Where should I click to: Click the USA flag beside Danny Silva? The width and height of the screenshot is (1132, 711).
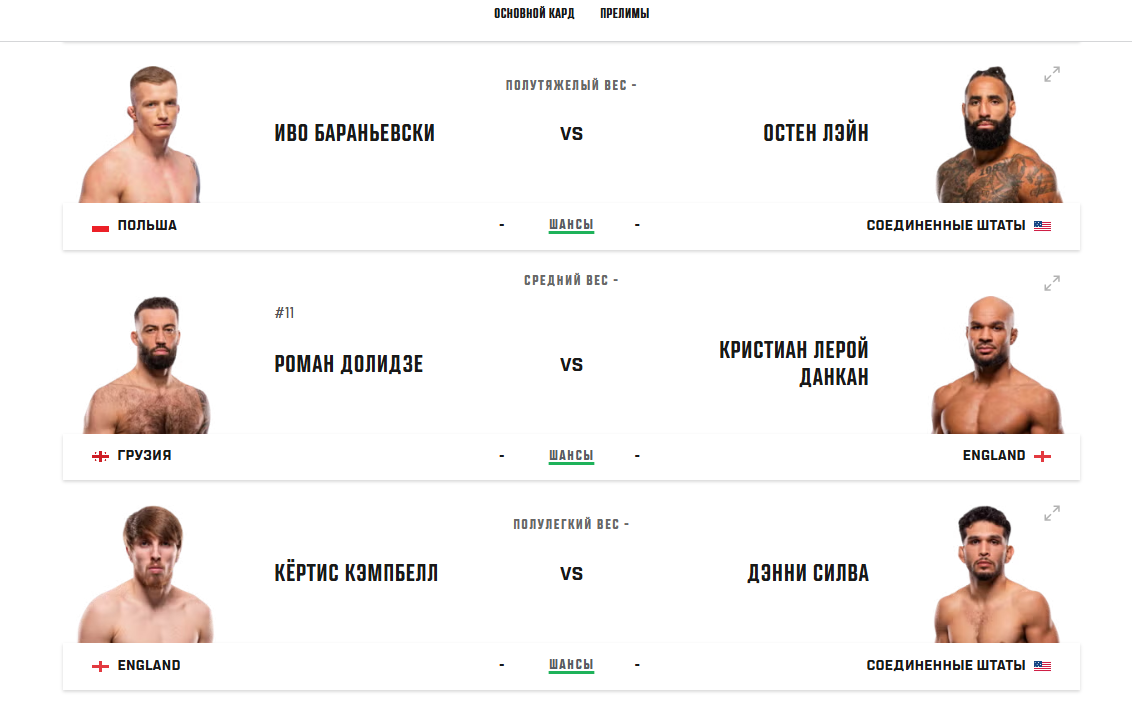[1042, 666]
